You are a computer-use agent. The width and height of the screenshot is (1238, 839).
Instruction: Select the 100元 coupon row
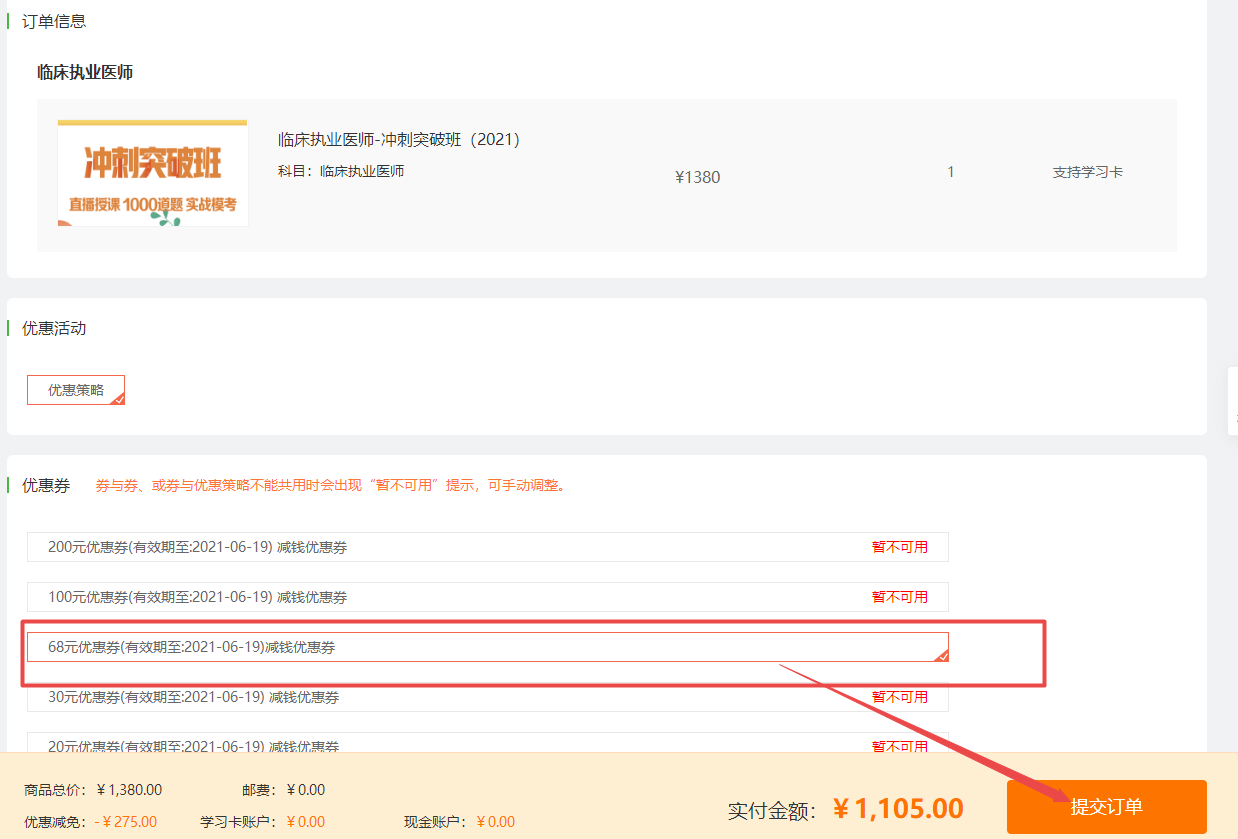487,597
